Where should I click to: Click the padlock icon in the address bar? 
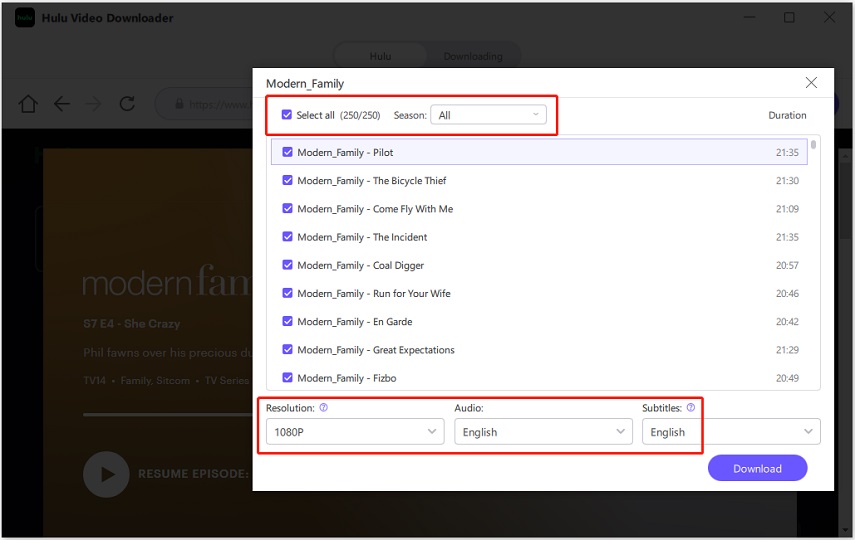click(x=179, y=104)
